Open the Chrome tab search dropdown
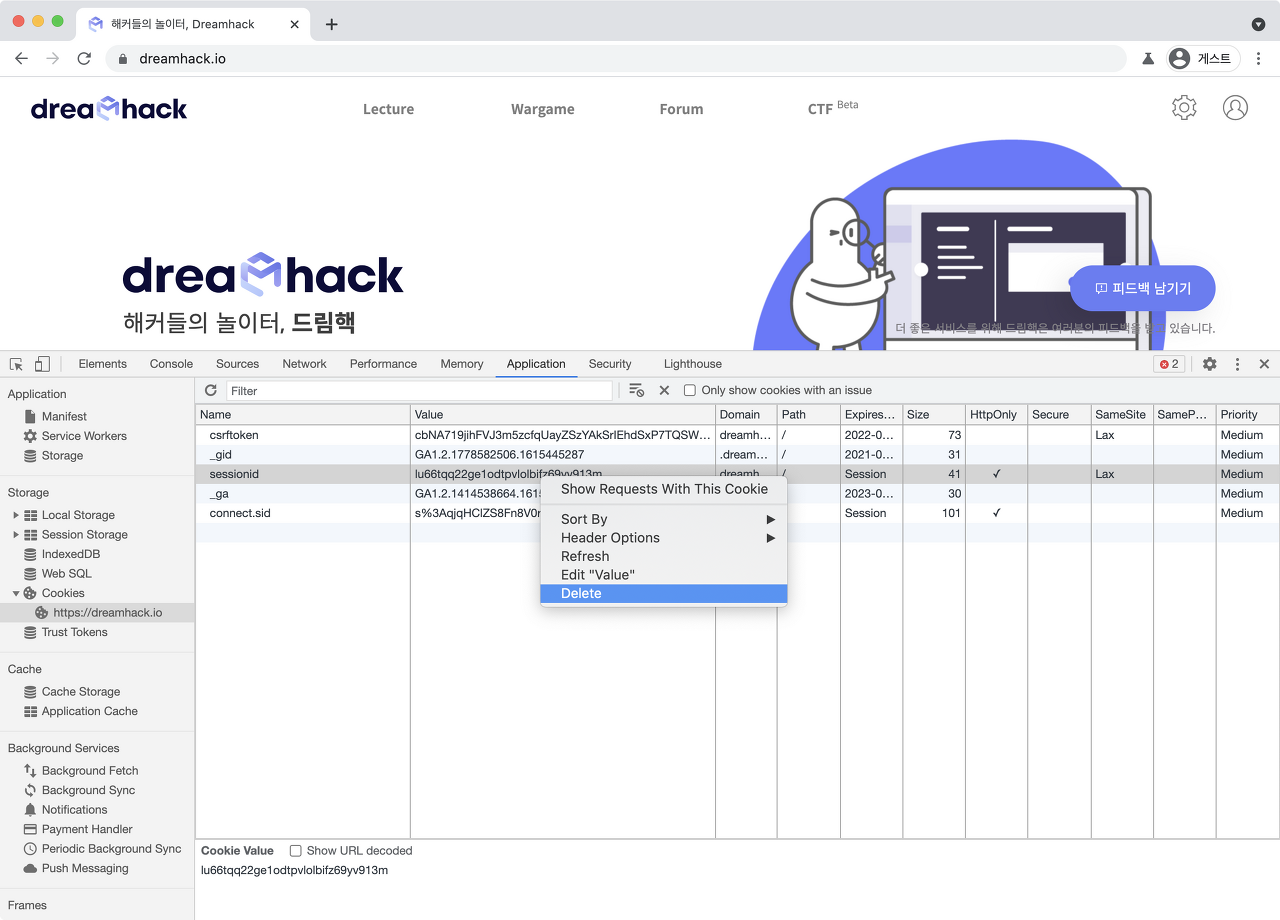The image size is (1280, 920). (x=1258, y=24)
